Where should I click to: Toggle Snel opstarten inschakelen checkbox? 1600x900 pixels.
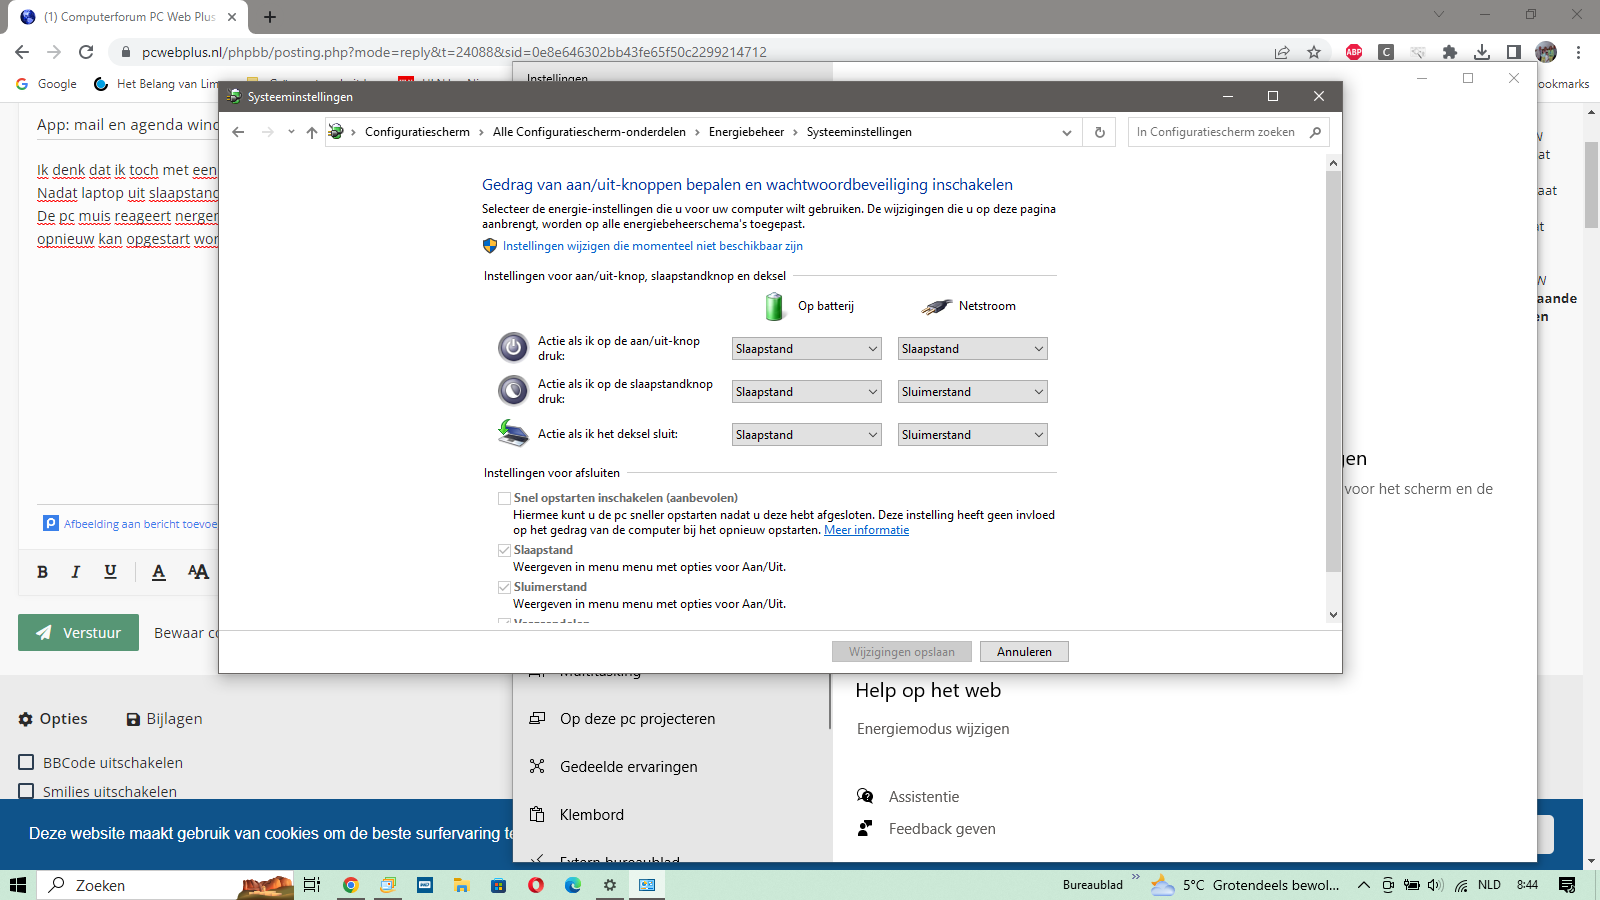(x=504, y=498)
